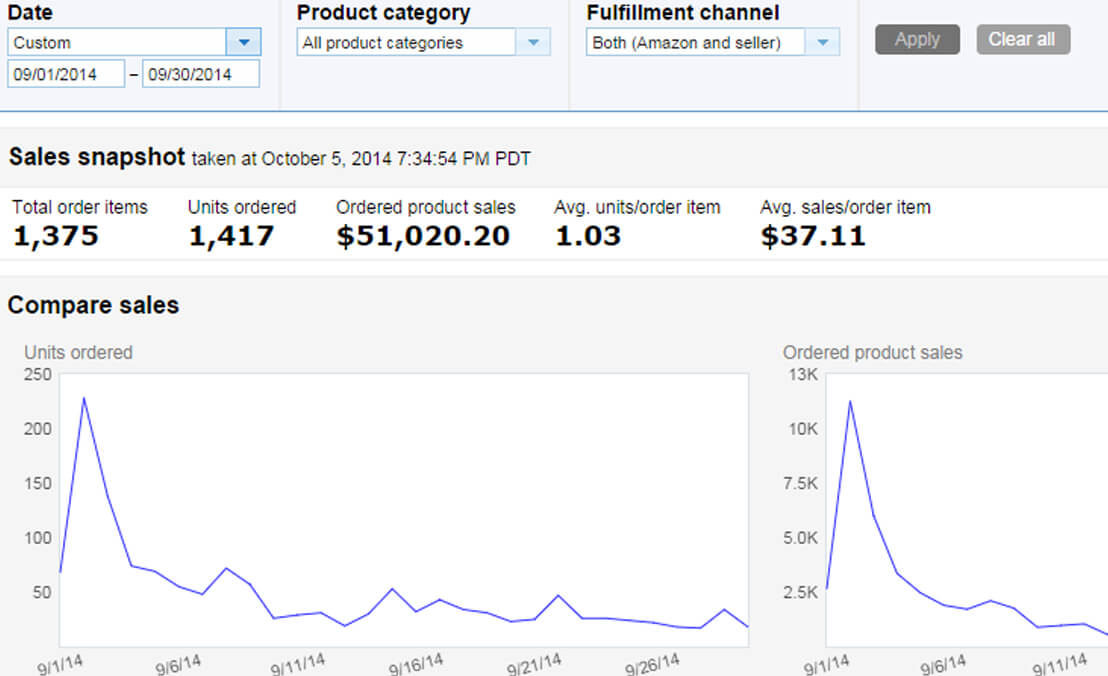Expand the Product category dropdown arrow
The image size is (1108, 676).
534,42
